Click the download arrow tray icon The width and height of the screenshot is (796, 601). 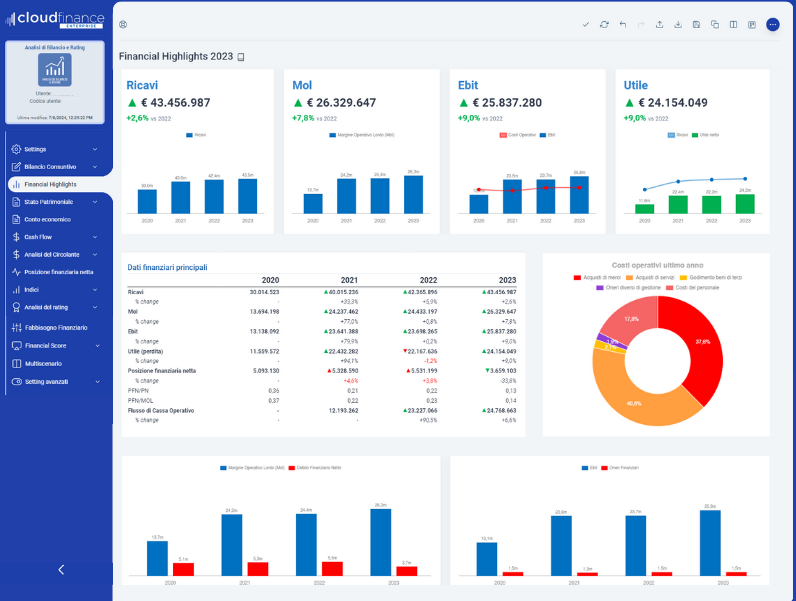pyautogui.click(x=678, y=24)
